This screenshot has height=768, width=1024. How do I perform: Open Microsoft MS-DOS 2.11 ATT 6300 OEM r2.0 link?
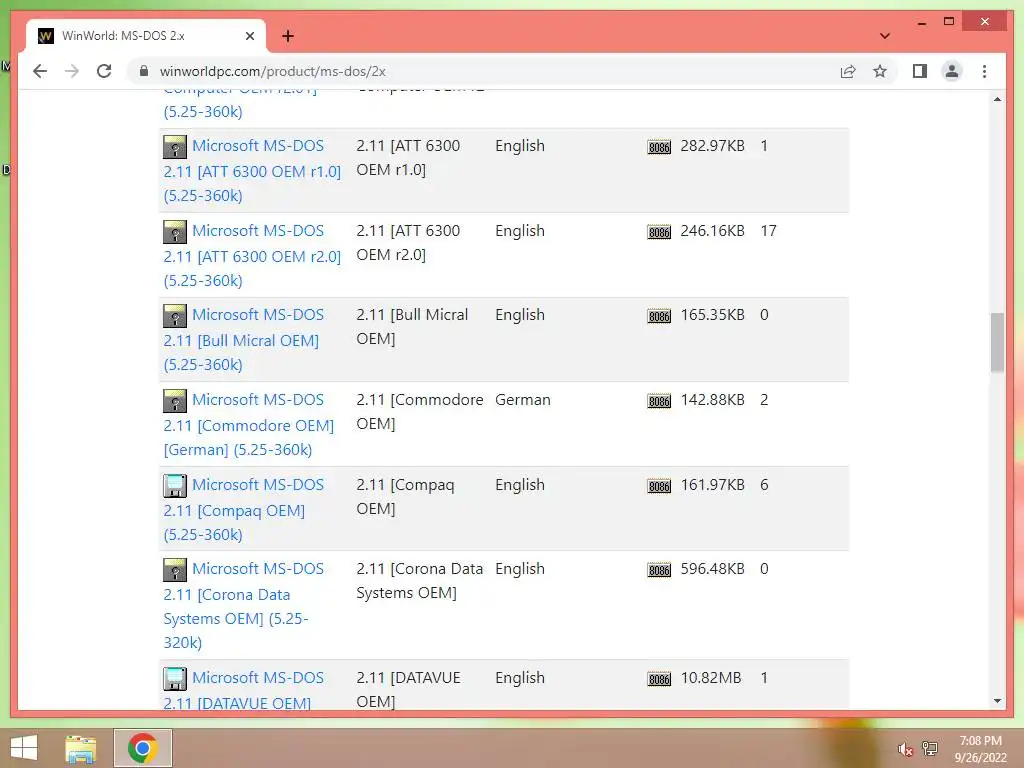point(252,255)
